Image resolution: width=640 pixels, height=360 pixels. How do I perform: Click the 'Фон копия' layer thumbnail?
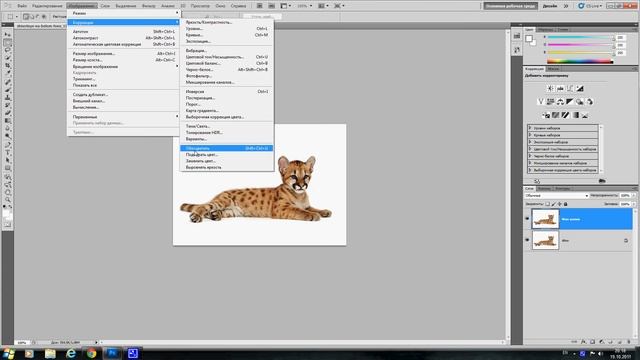(546, 219)
